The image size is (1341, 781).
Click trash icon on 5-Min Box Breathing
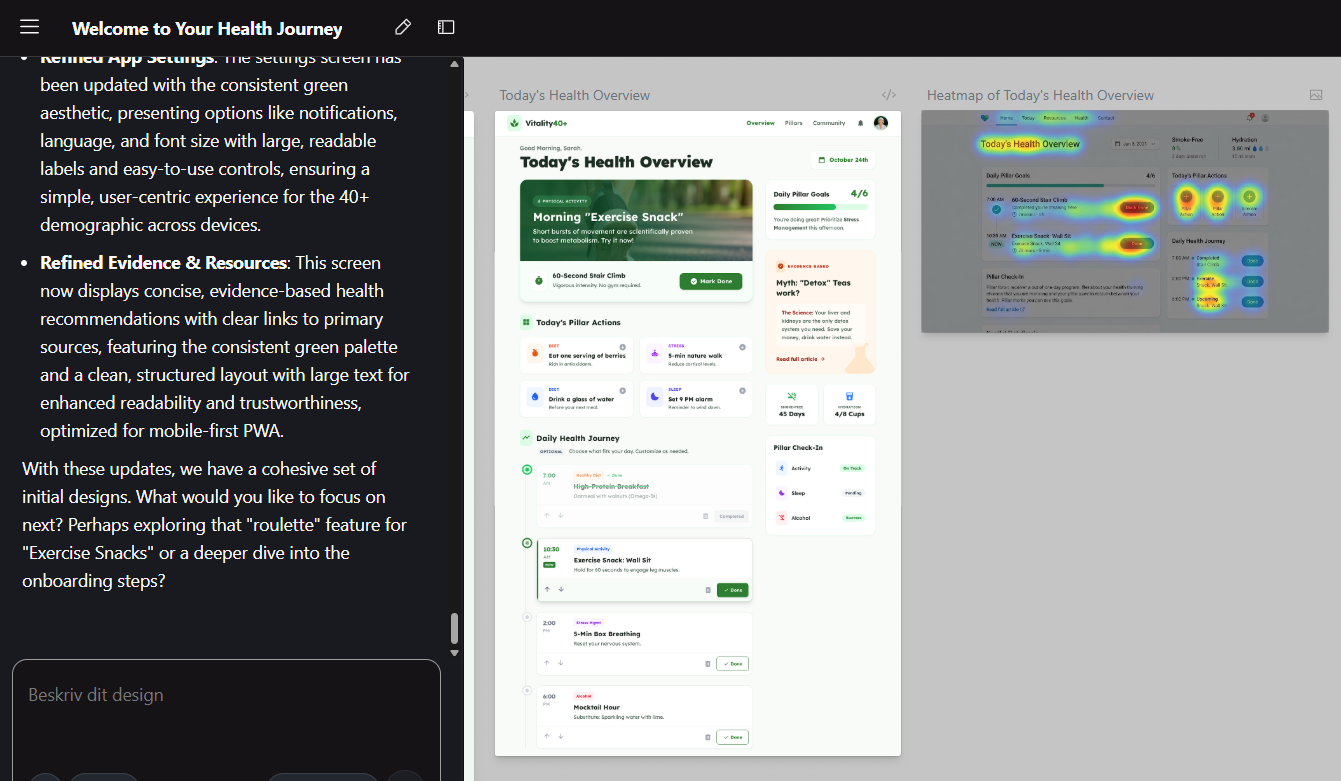tap(708, 663)
